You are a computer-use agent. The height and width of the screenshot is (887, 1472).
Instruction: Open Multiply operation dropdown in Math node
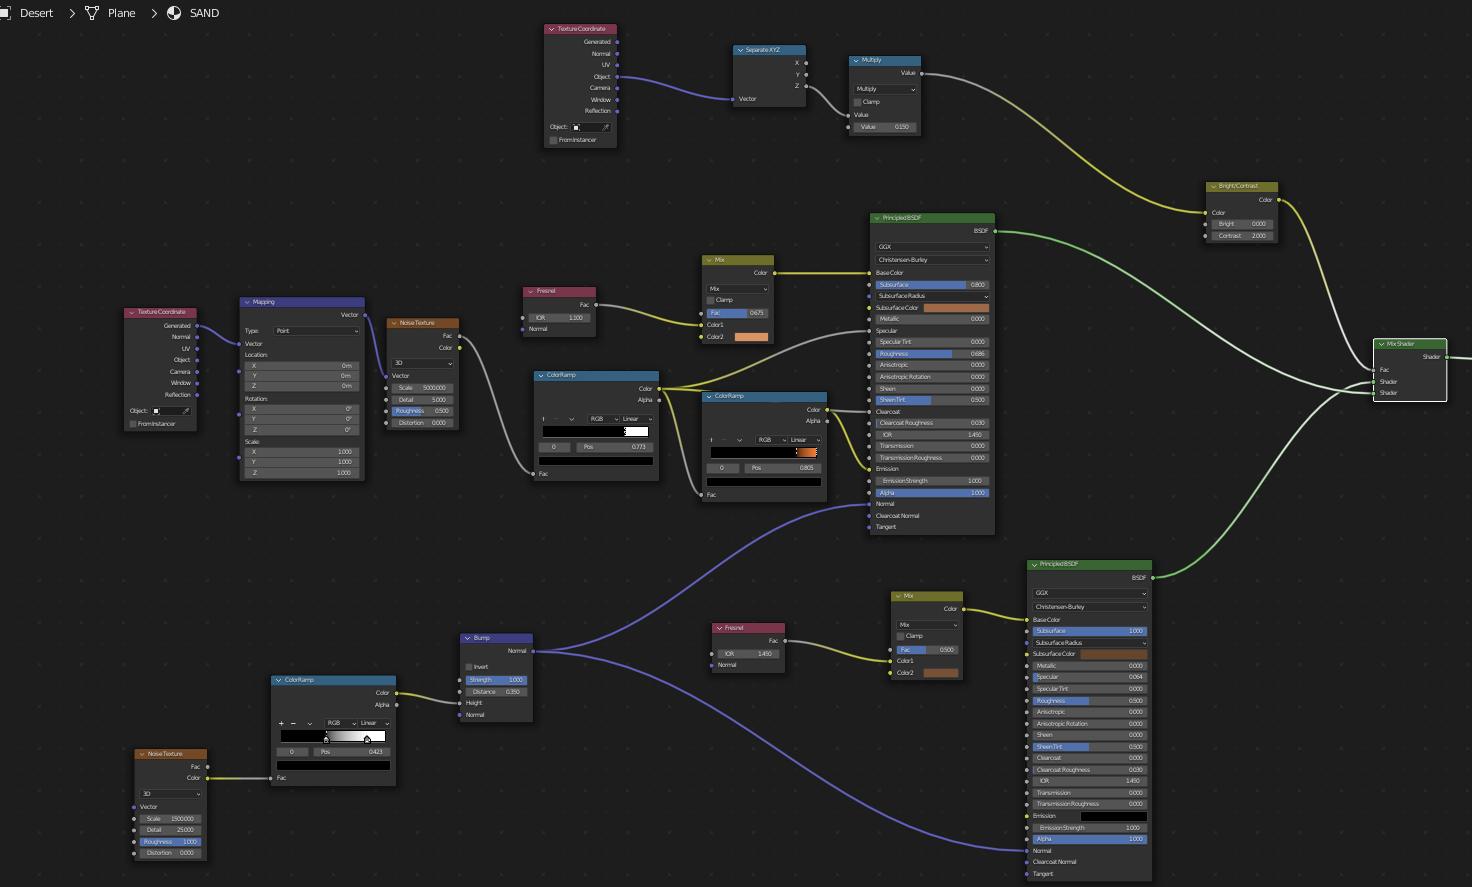(885, 89)
